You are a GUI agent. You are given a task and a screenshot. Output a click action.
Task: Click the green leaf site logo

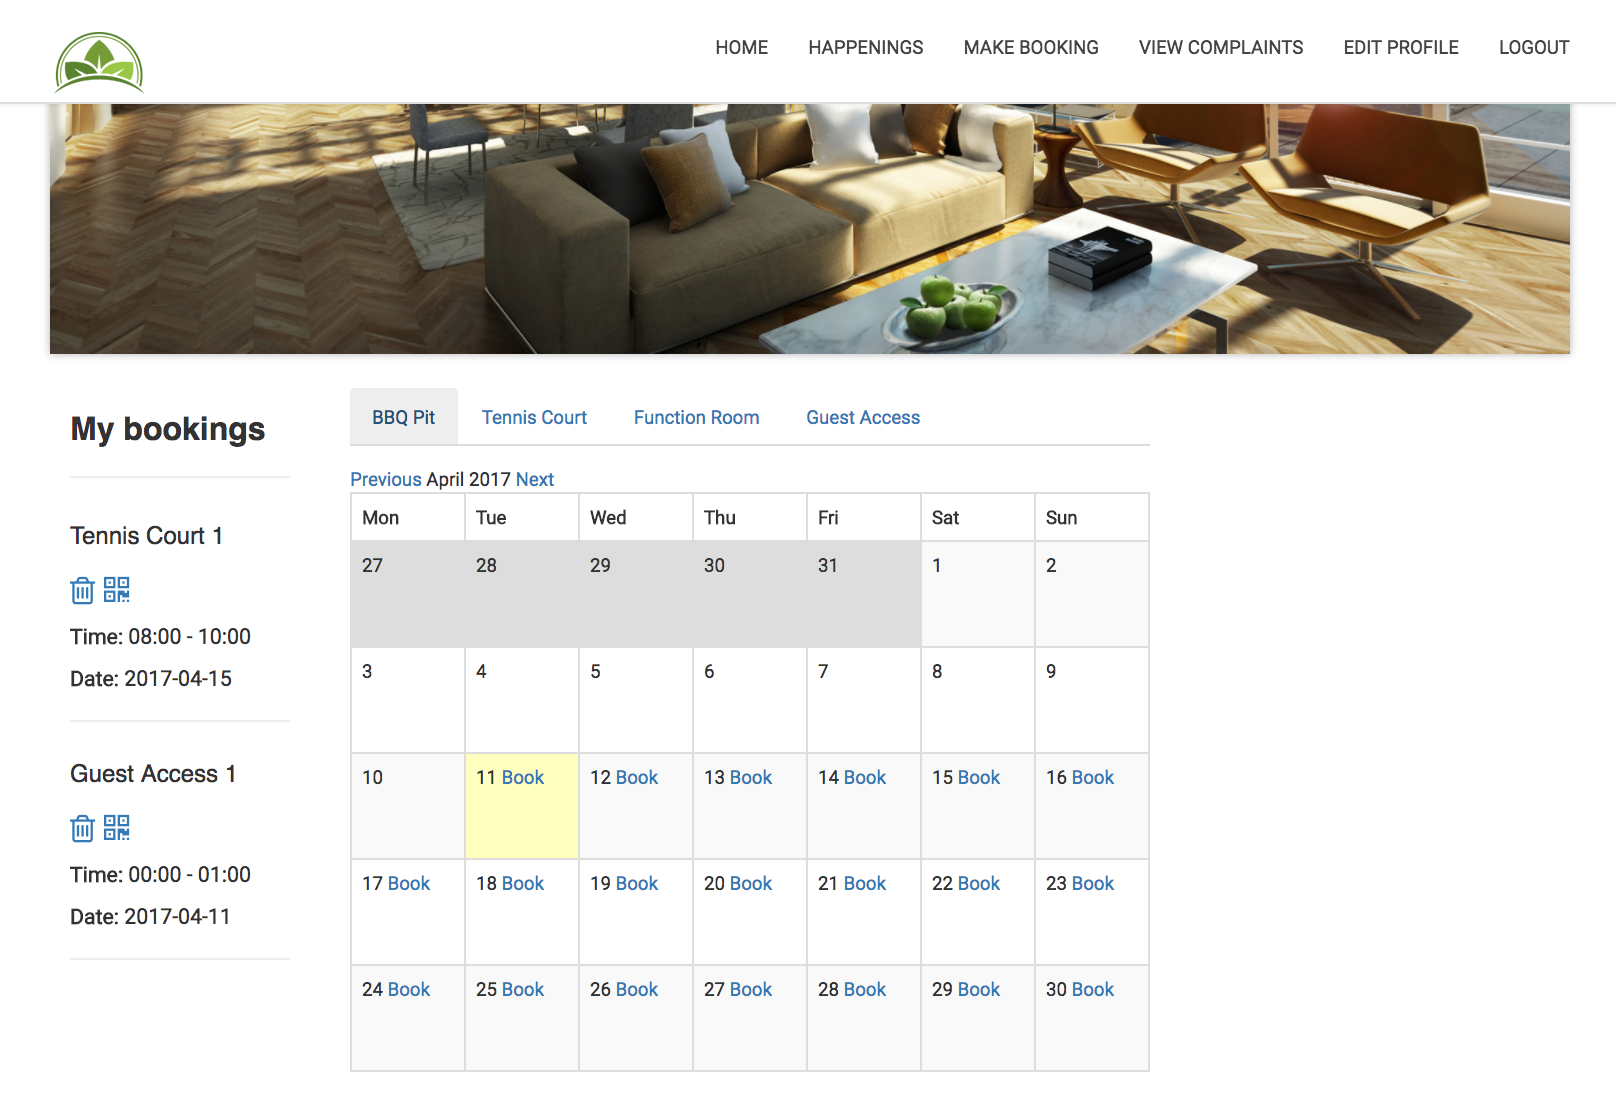click(99, 62)
